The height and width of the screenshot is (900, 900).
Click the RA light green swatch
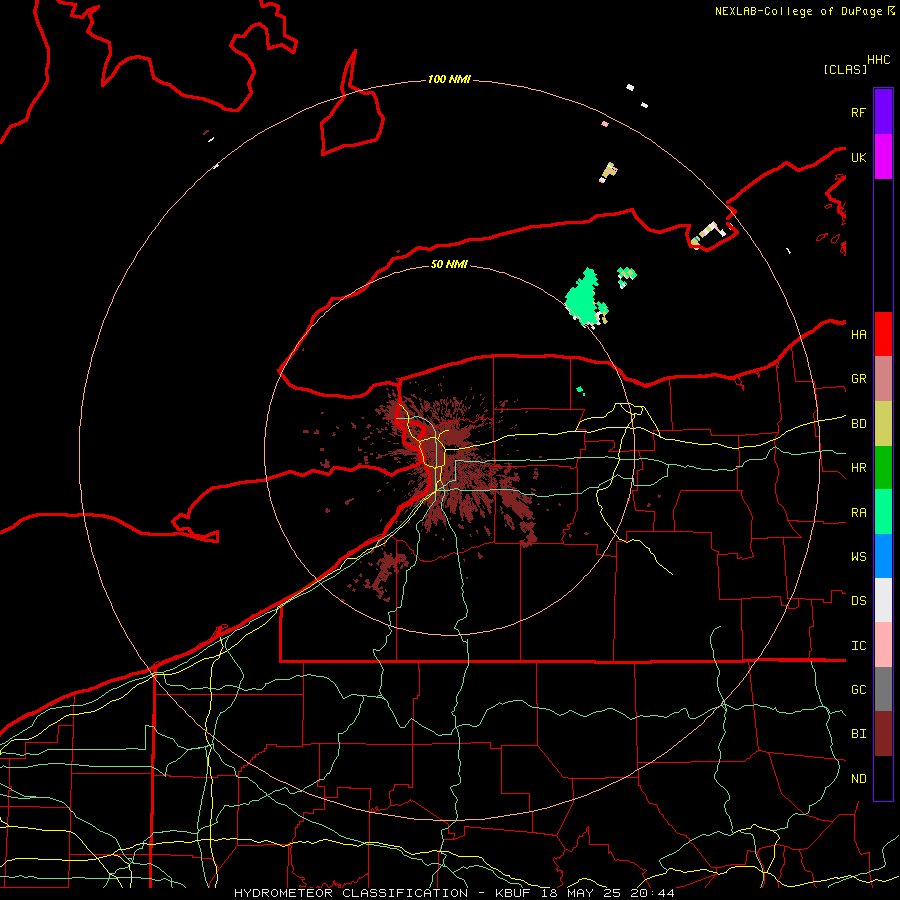(x=883, y=512)
